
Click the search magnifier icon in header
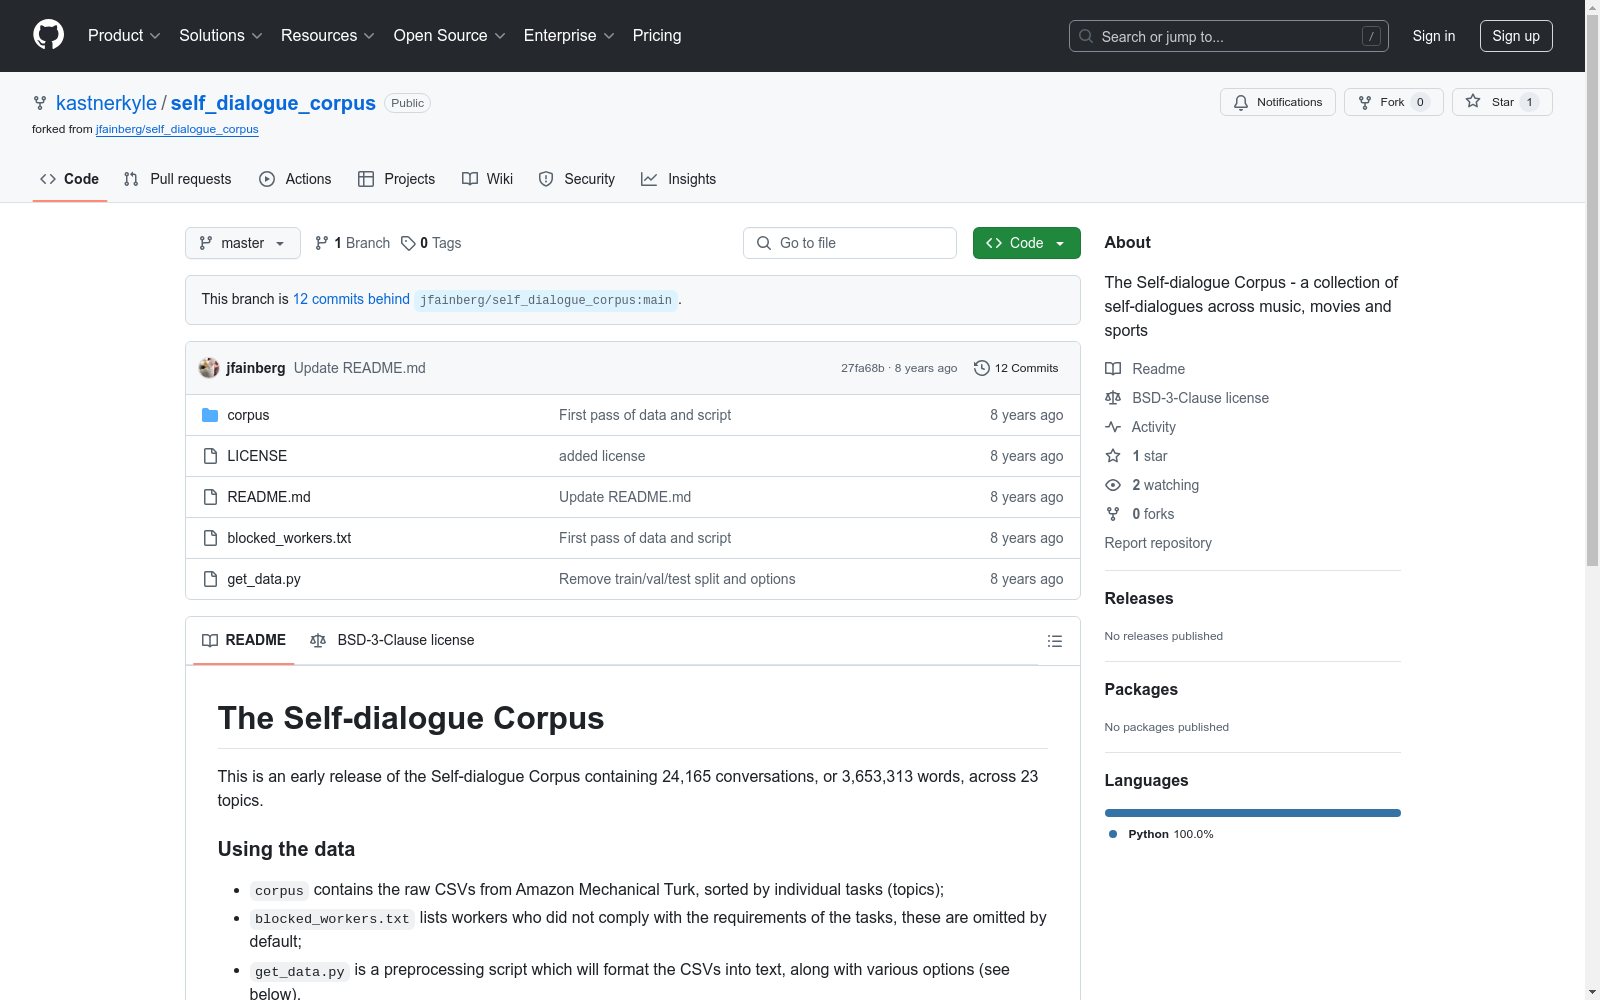click(x=1086, y=36)
